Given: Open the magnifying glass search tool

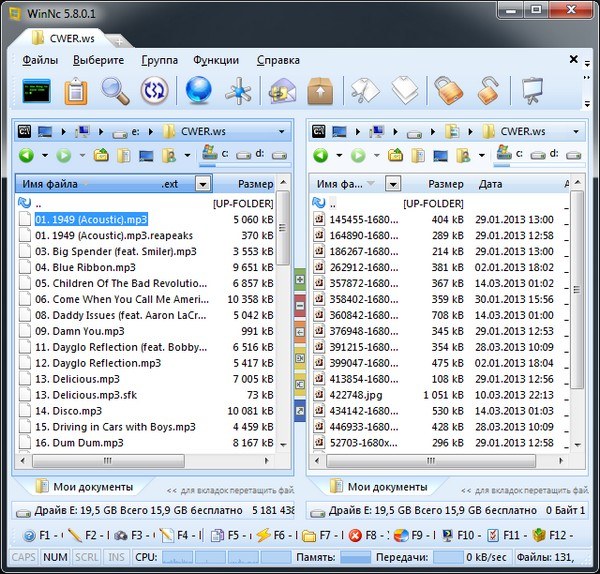Looking at the screenshot, I should (115, 92).
